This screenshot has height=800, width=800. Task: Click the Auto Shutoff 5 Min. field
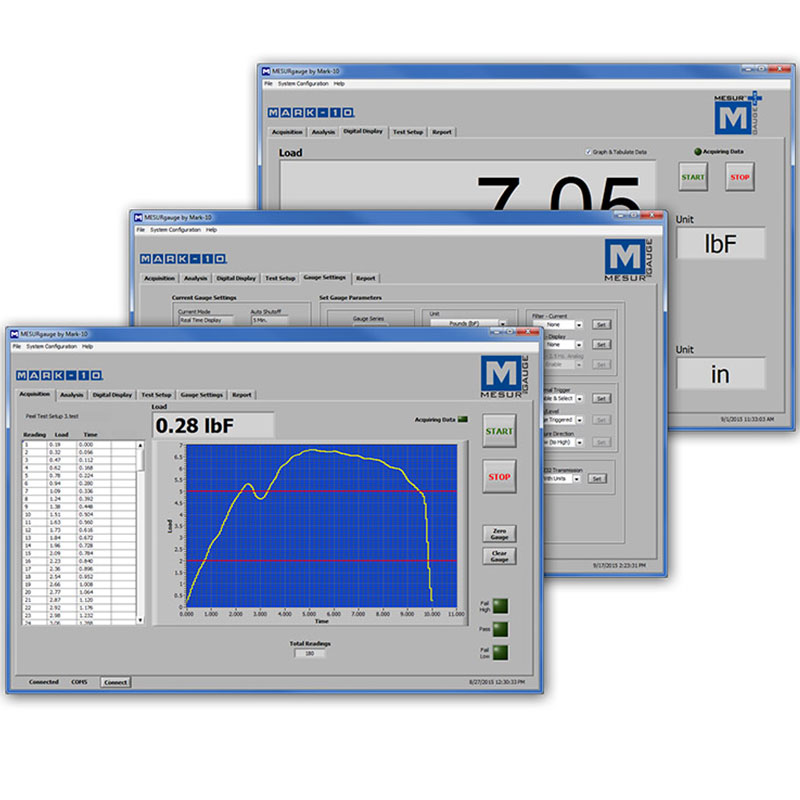(x=269, y=320)
